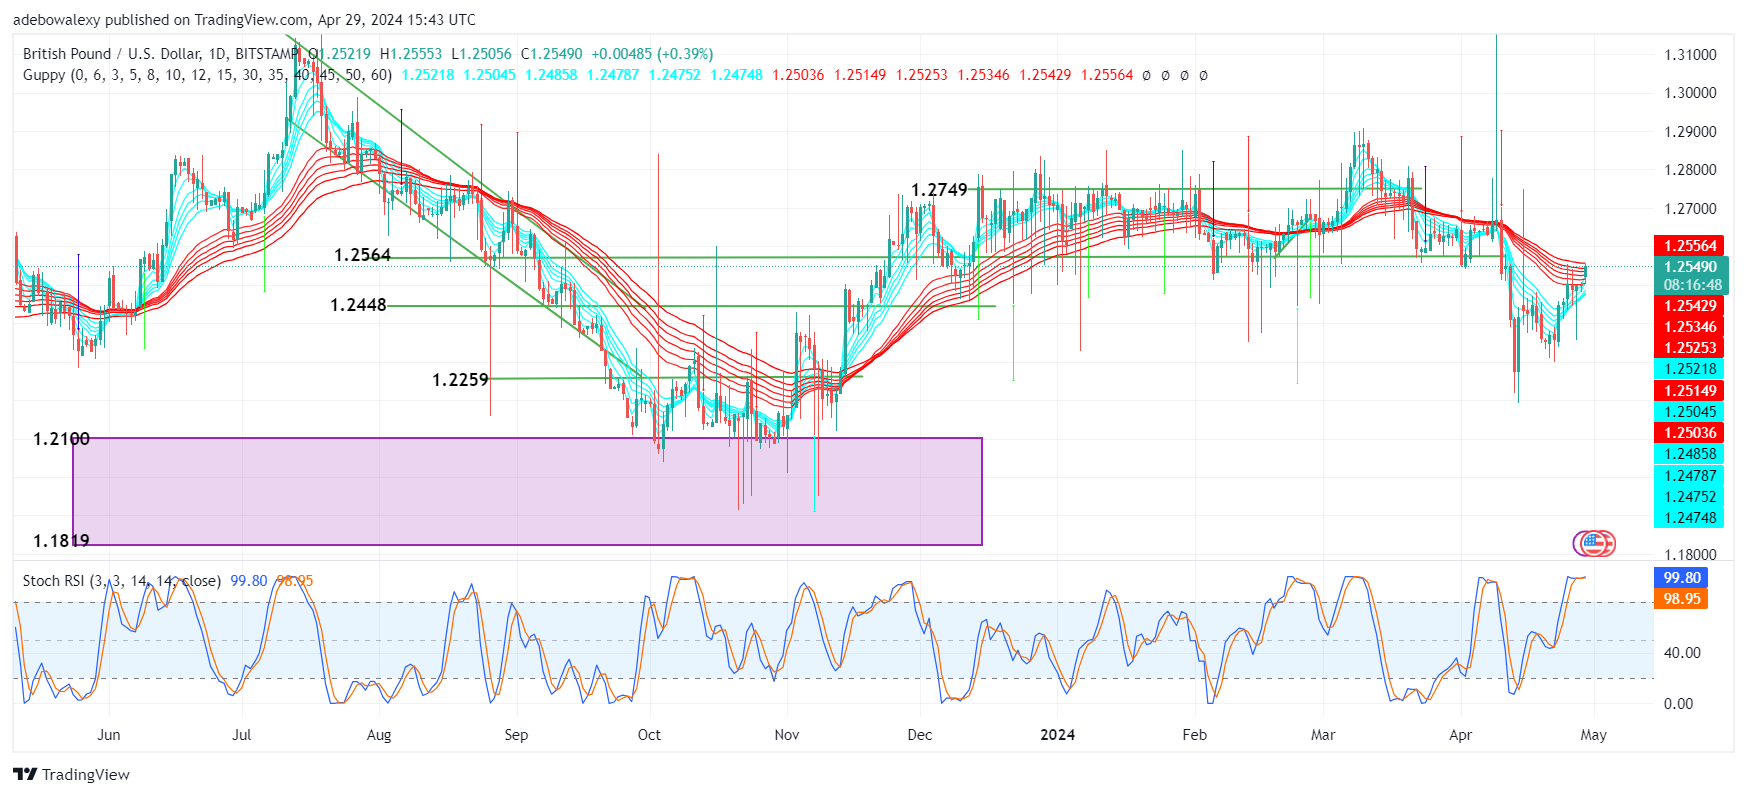The height and width of the screenshot is (796, 1747).
Task: Click the cyan 1.24748 price axis tag
Action: click(1690, 518)
